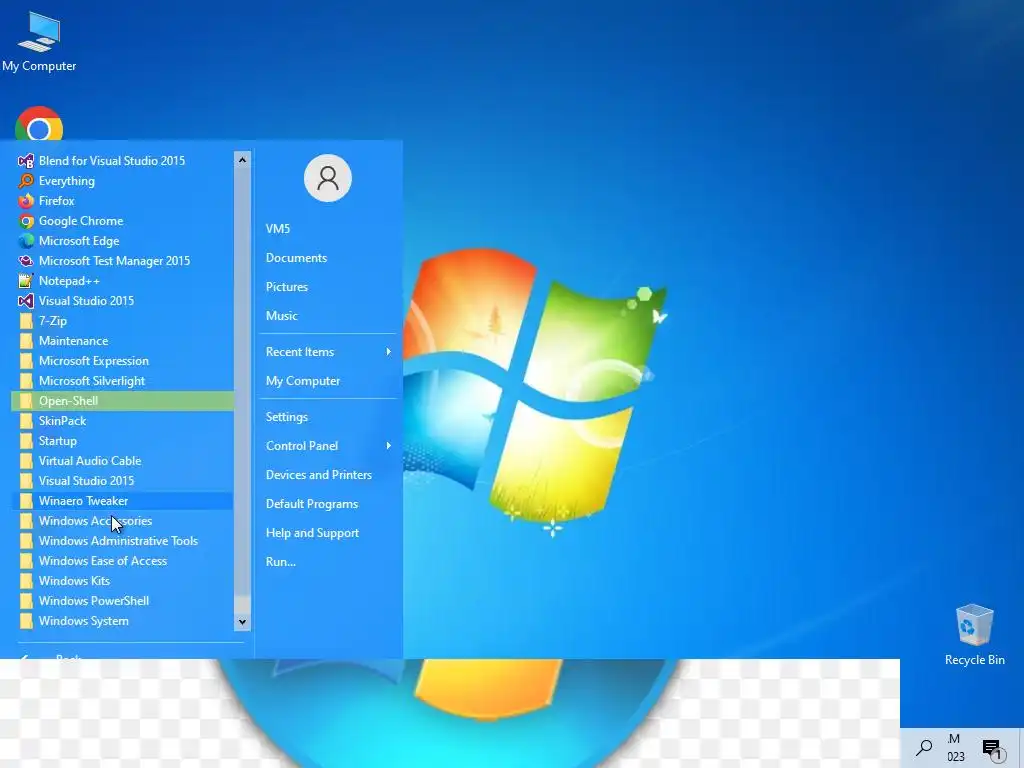Image resolution: width=1024 pixels, height=768 pixels.
Task: Click the user account avatar picture
Action: [328, 178]
